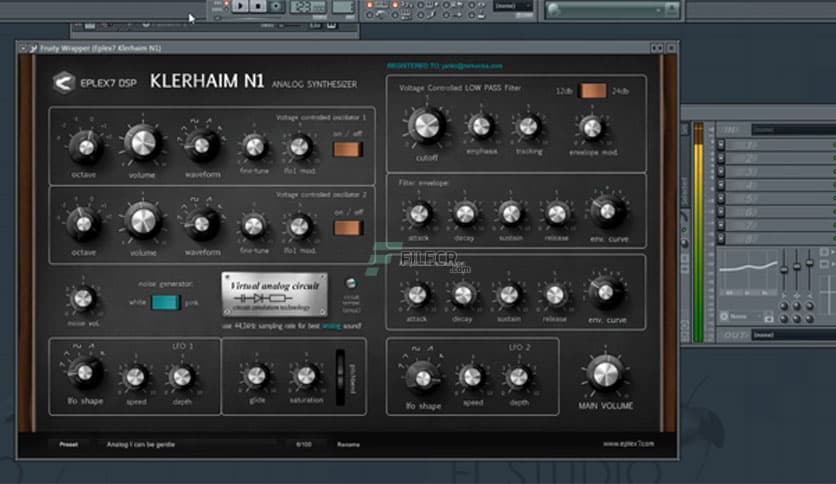Open the Fruity Wrapper title bar menu arrow

click(x=23, y=49)
